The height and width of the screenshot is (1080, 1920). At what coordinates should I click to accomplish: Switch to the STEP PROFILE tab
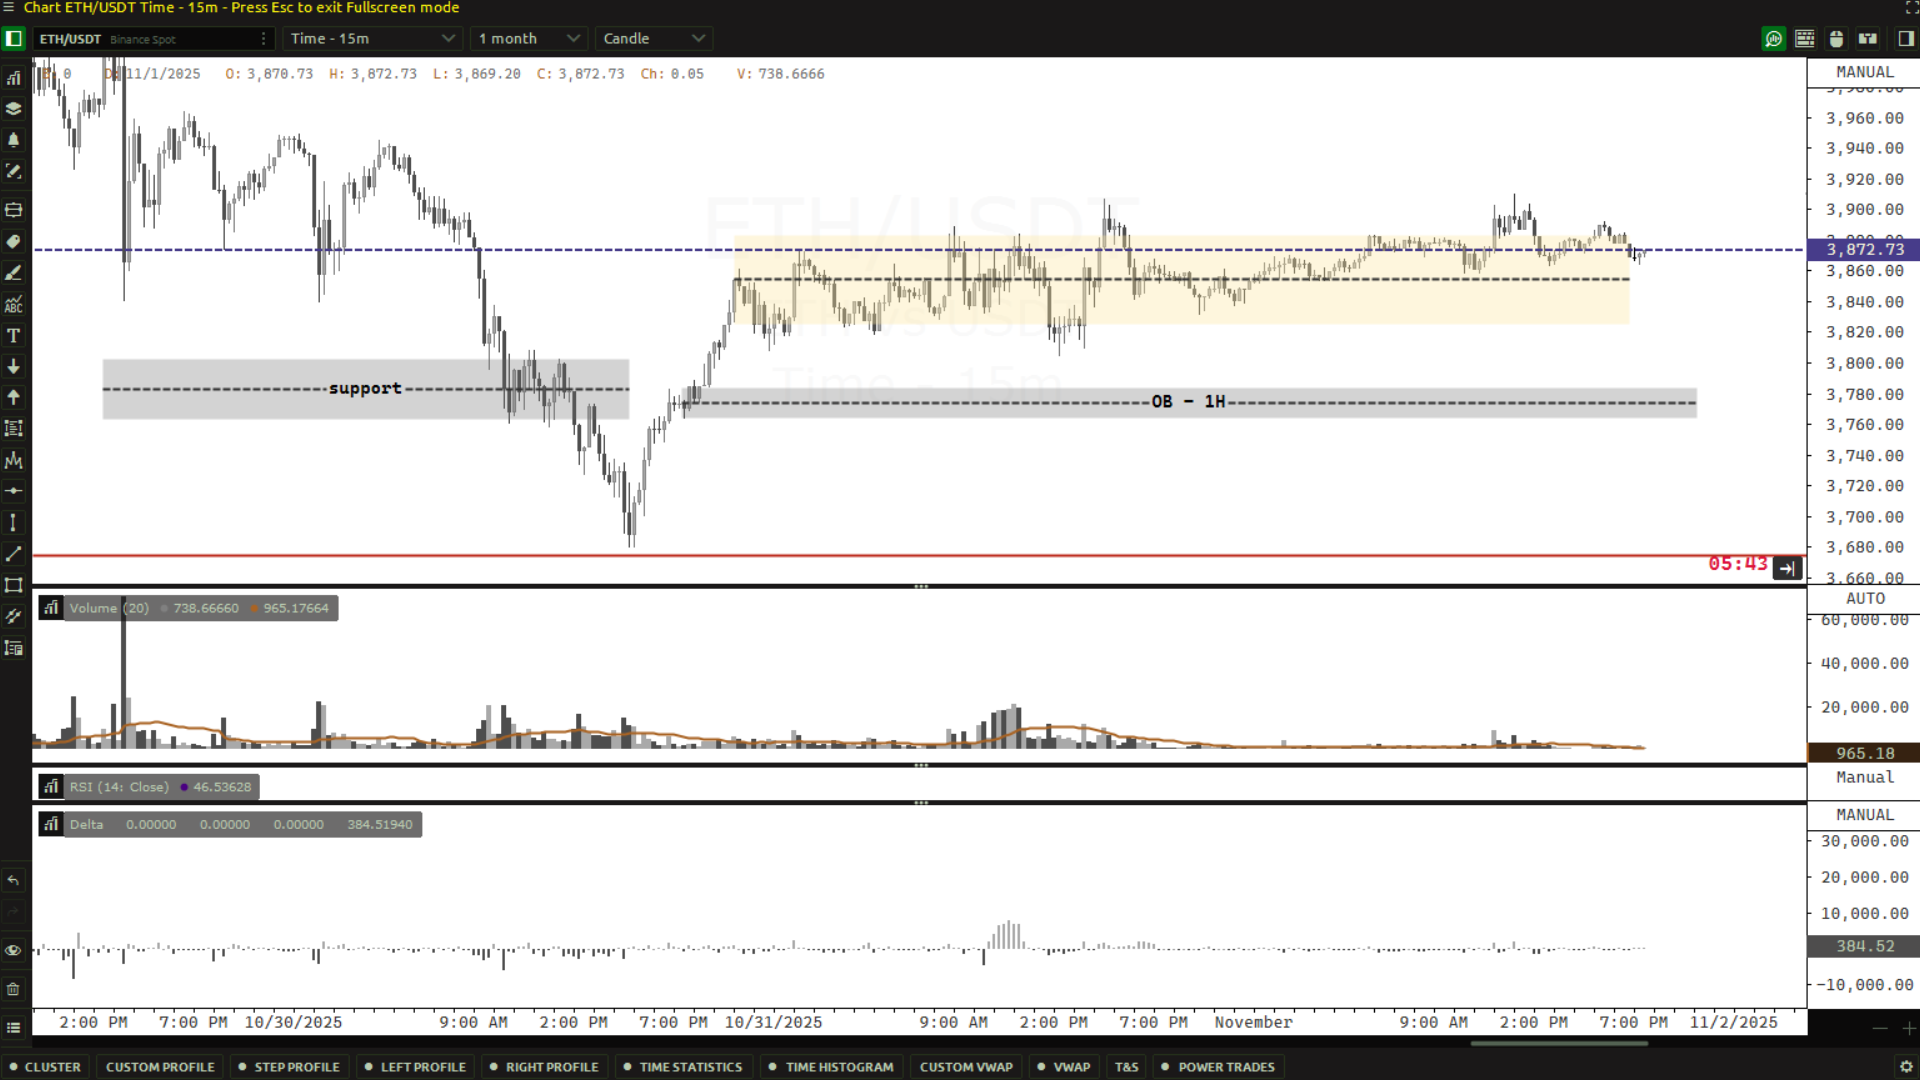[296, 1067]
